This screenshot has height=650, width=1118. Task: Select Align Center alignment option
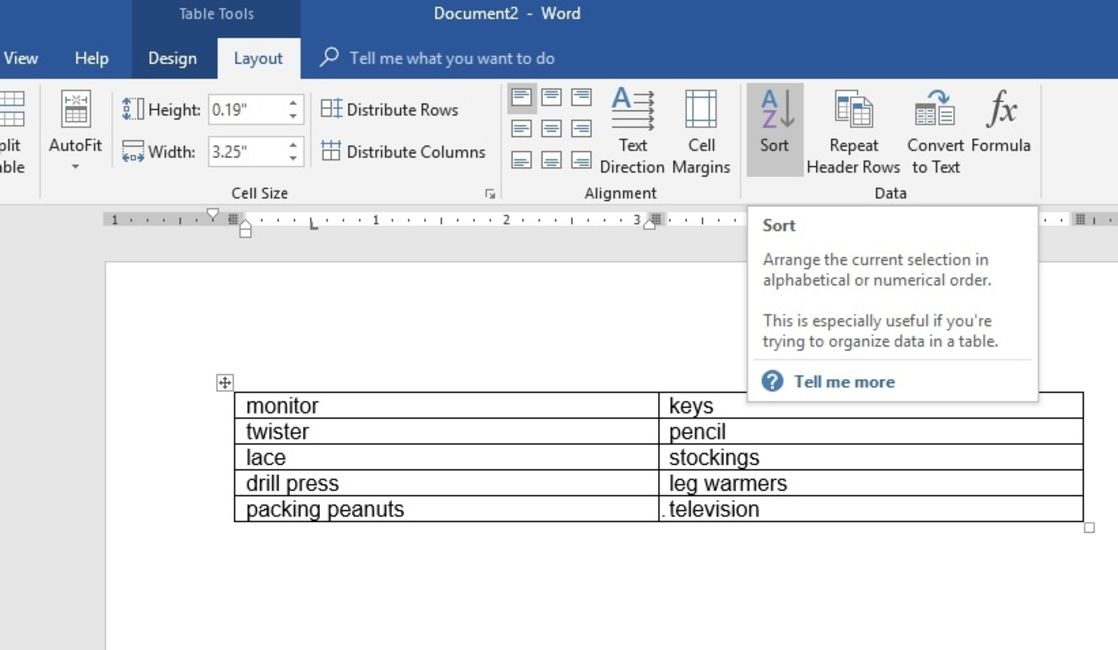coord(551,129)
